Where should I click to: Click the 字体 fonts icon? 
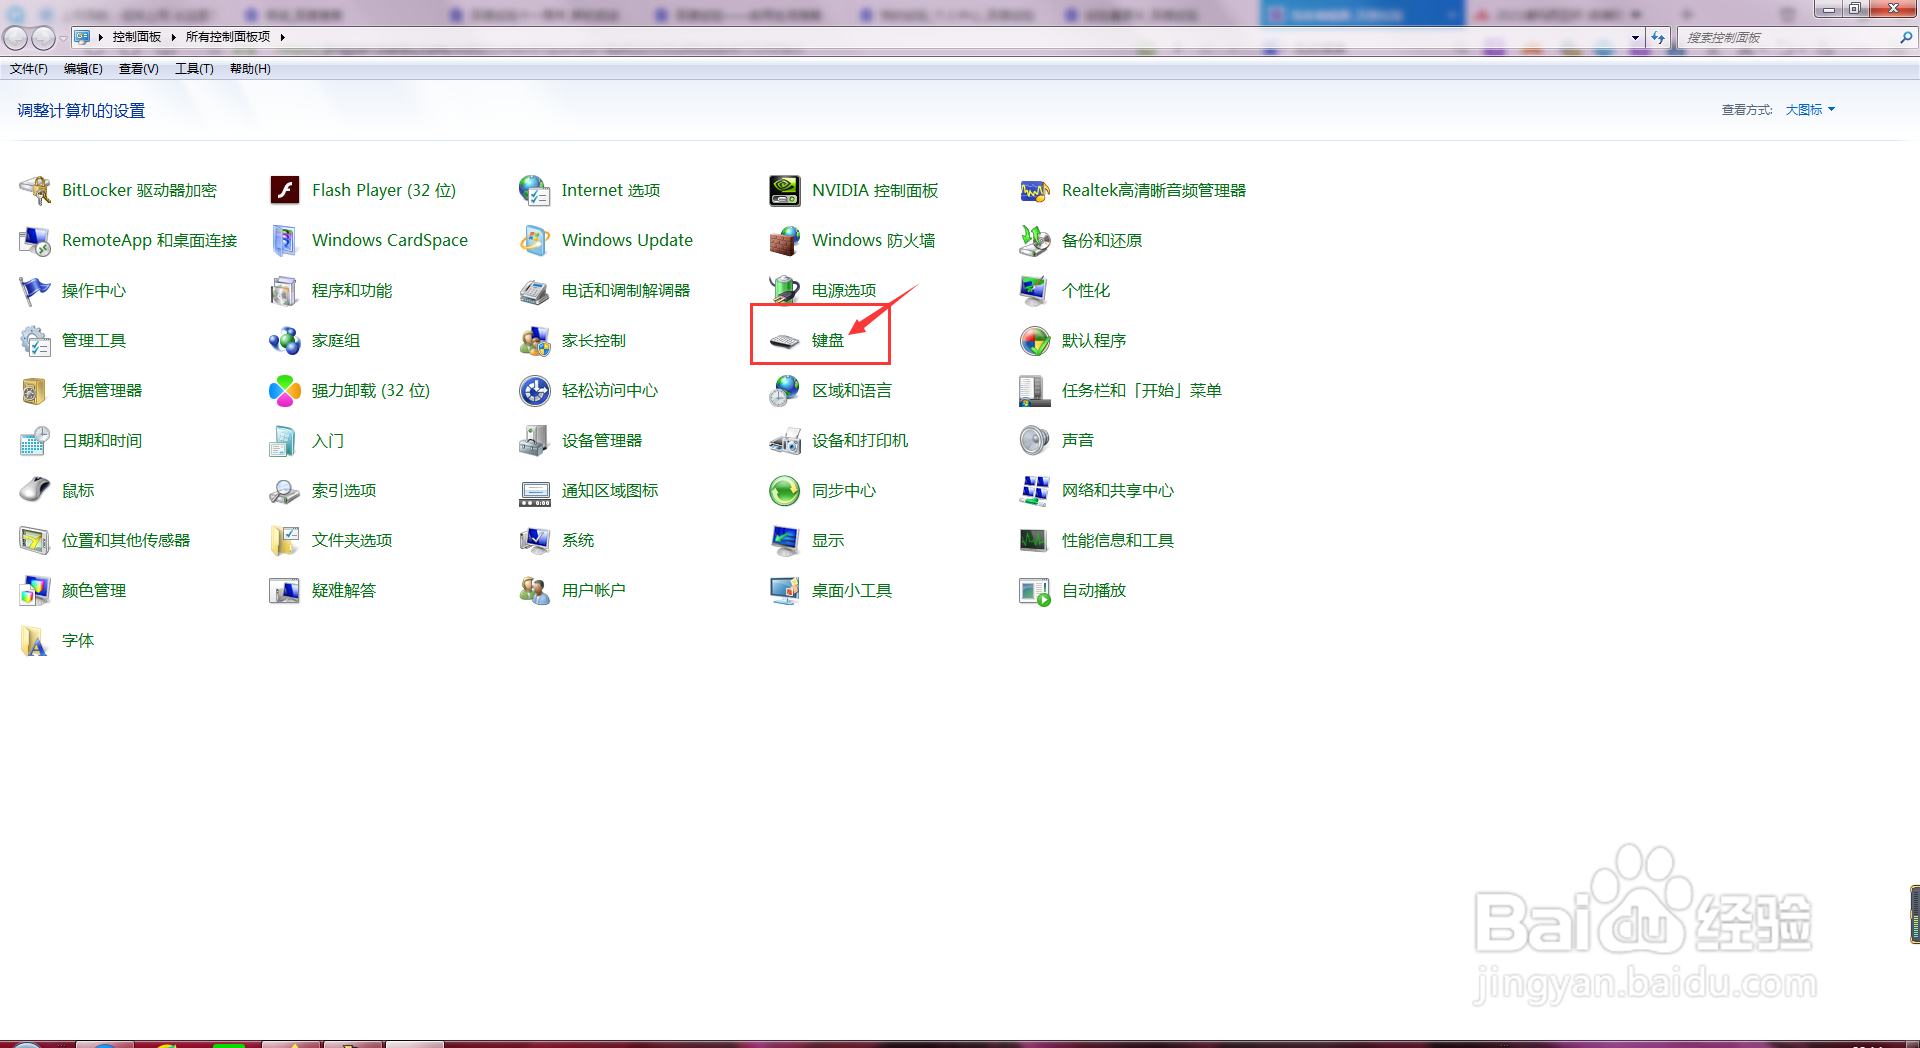pos(35,640)
